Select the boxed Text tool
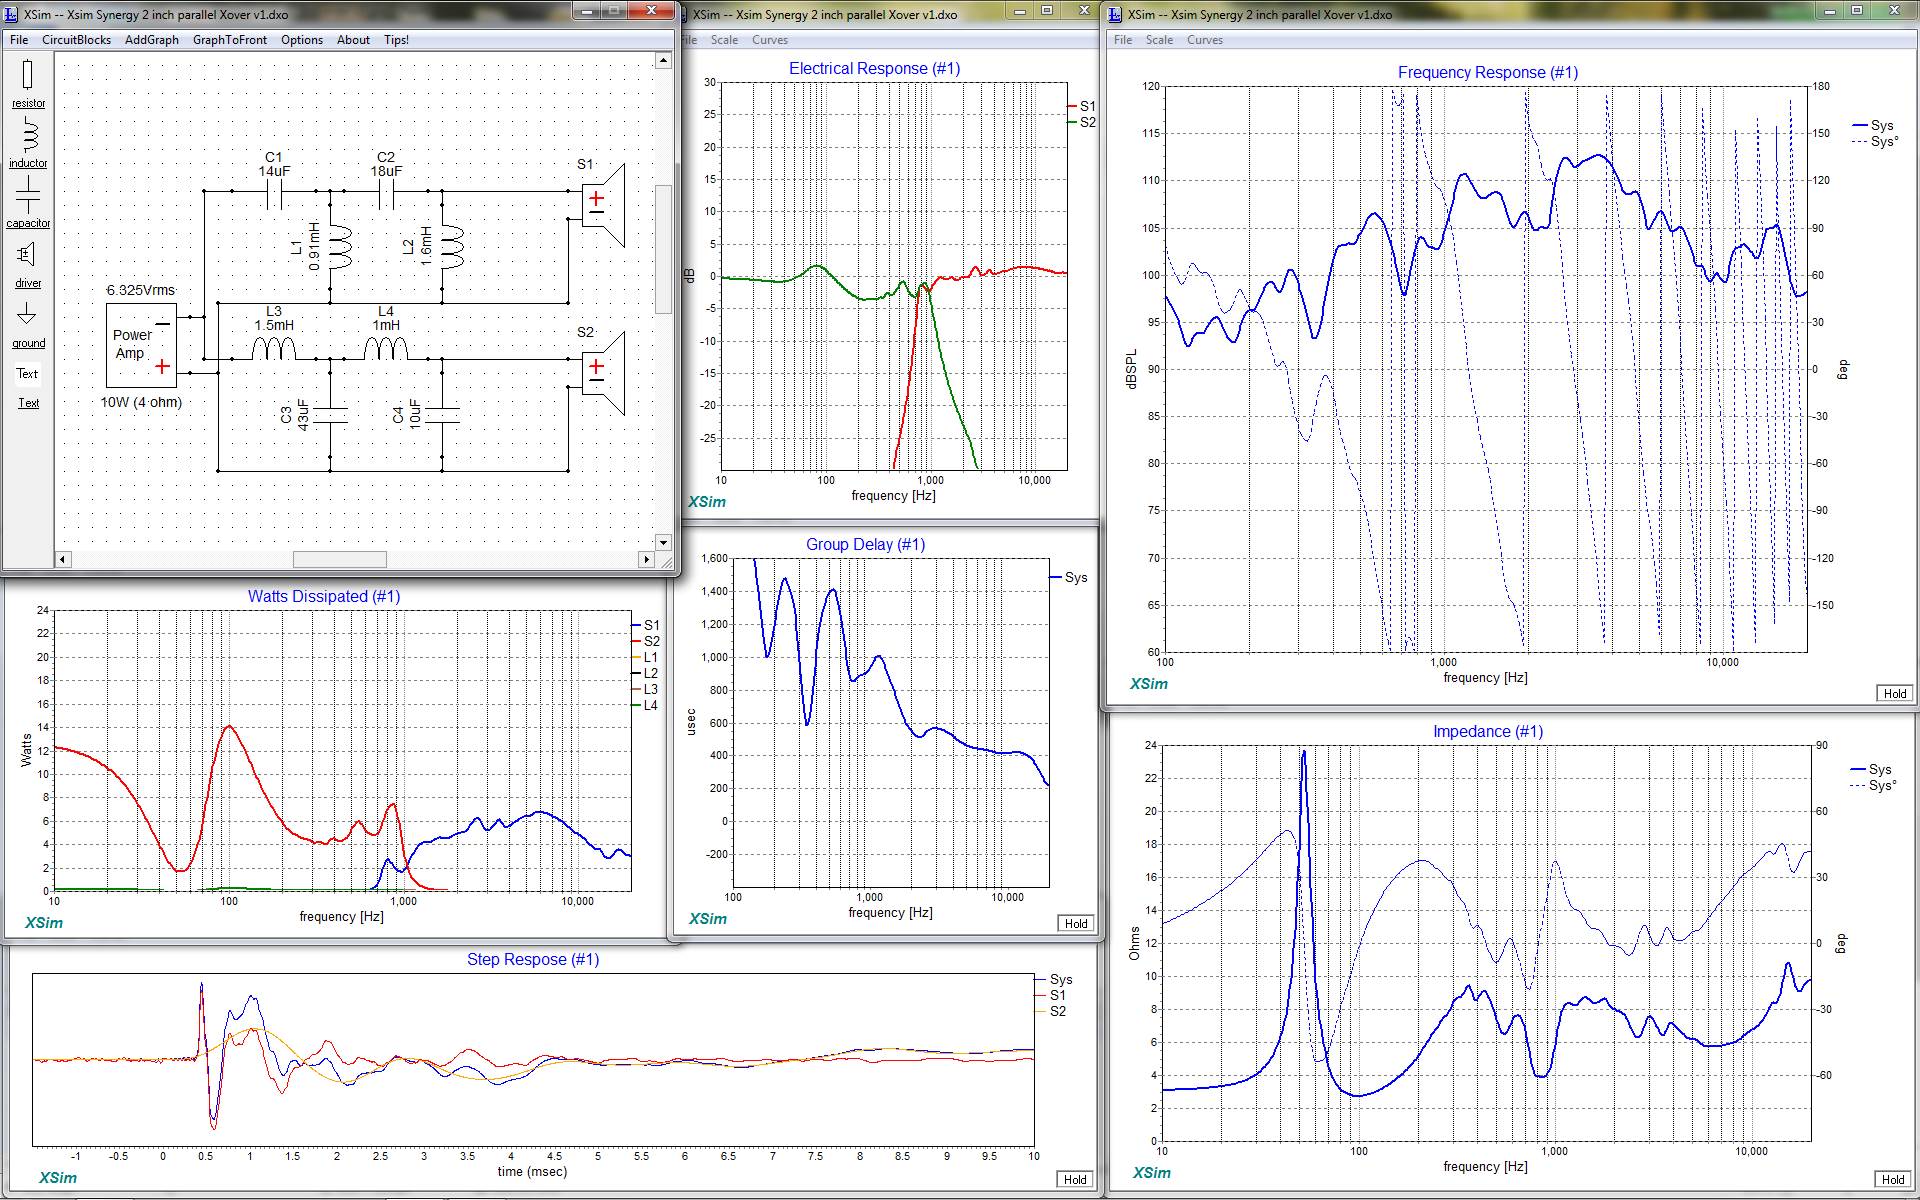This screenshot has height=1200, width=1920. (x=27, y=374)
